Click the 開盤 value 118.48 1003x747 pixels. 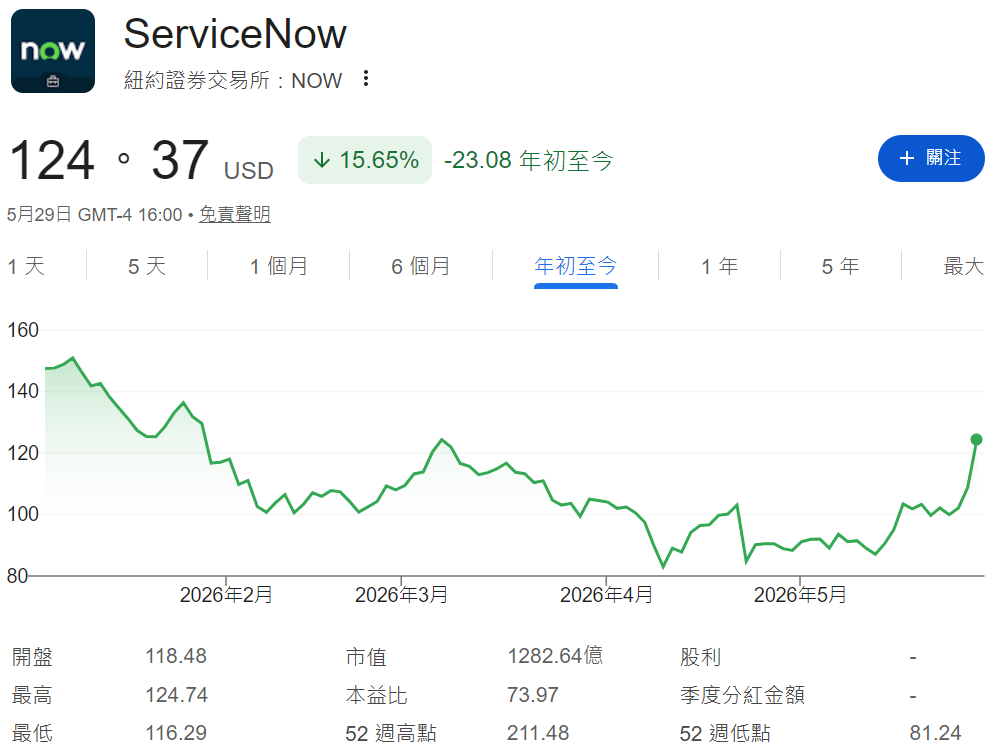pyautogui.click(x=176, y=656)
